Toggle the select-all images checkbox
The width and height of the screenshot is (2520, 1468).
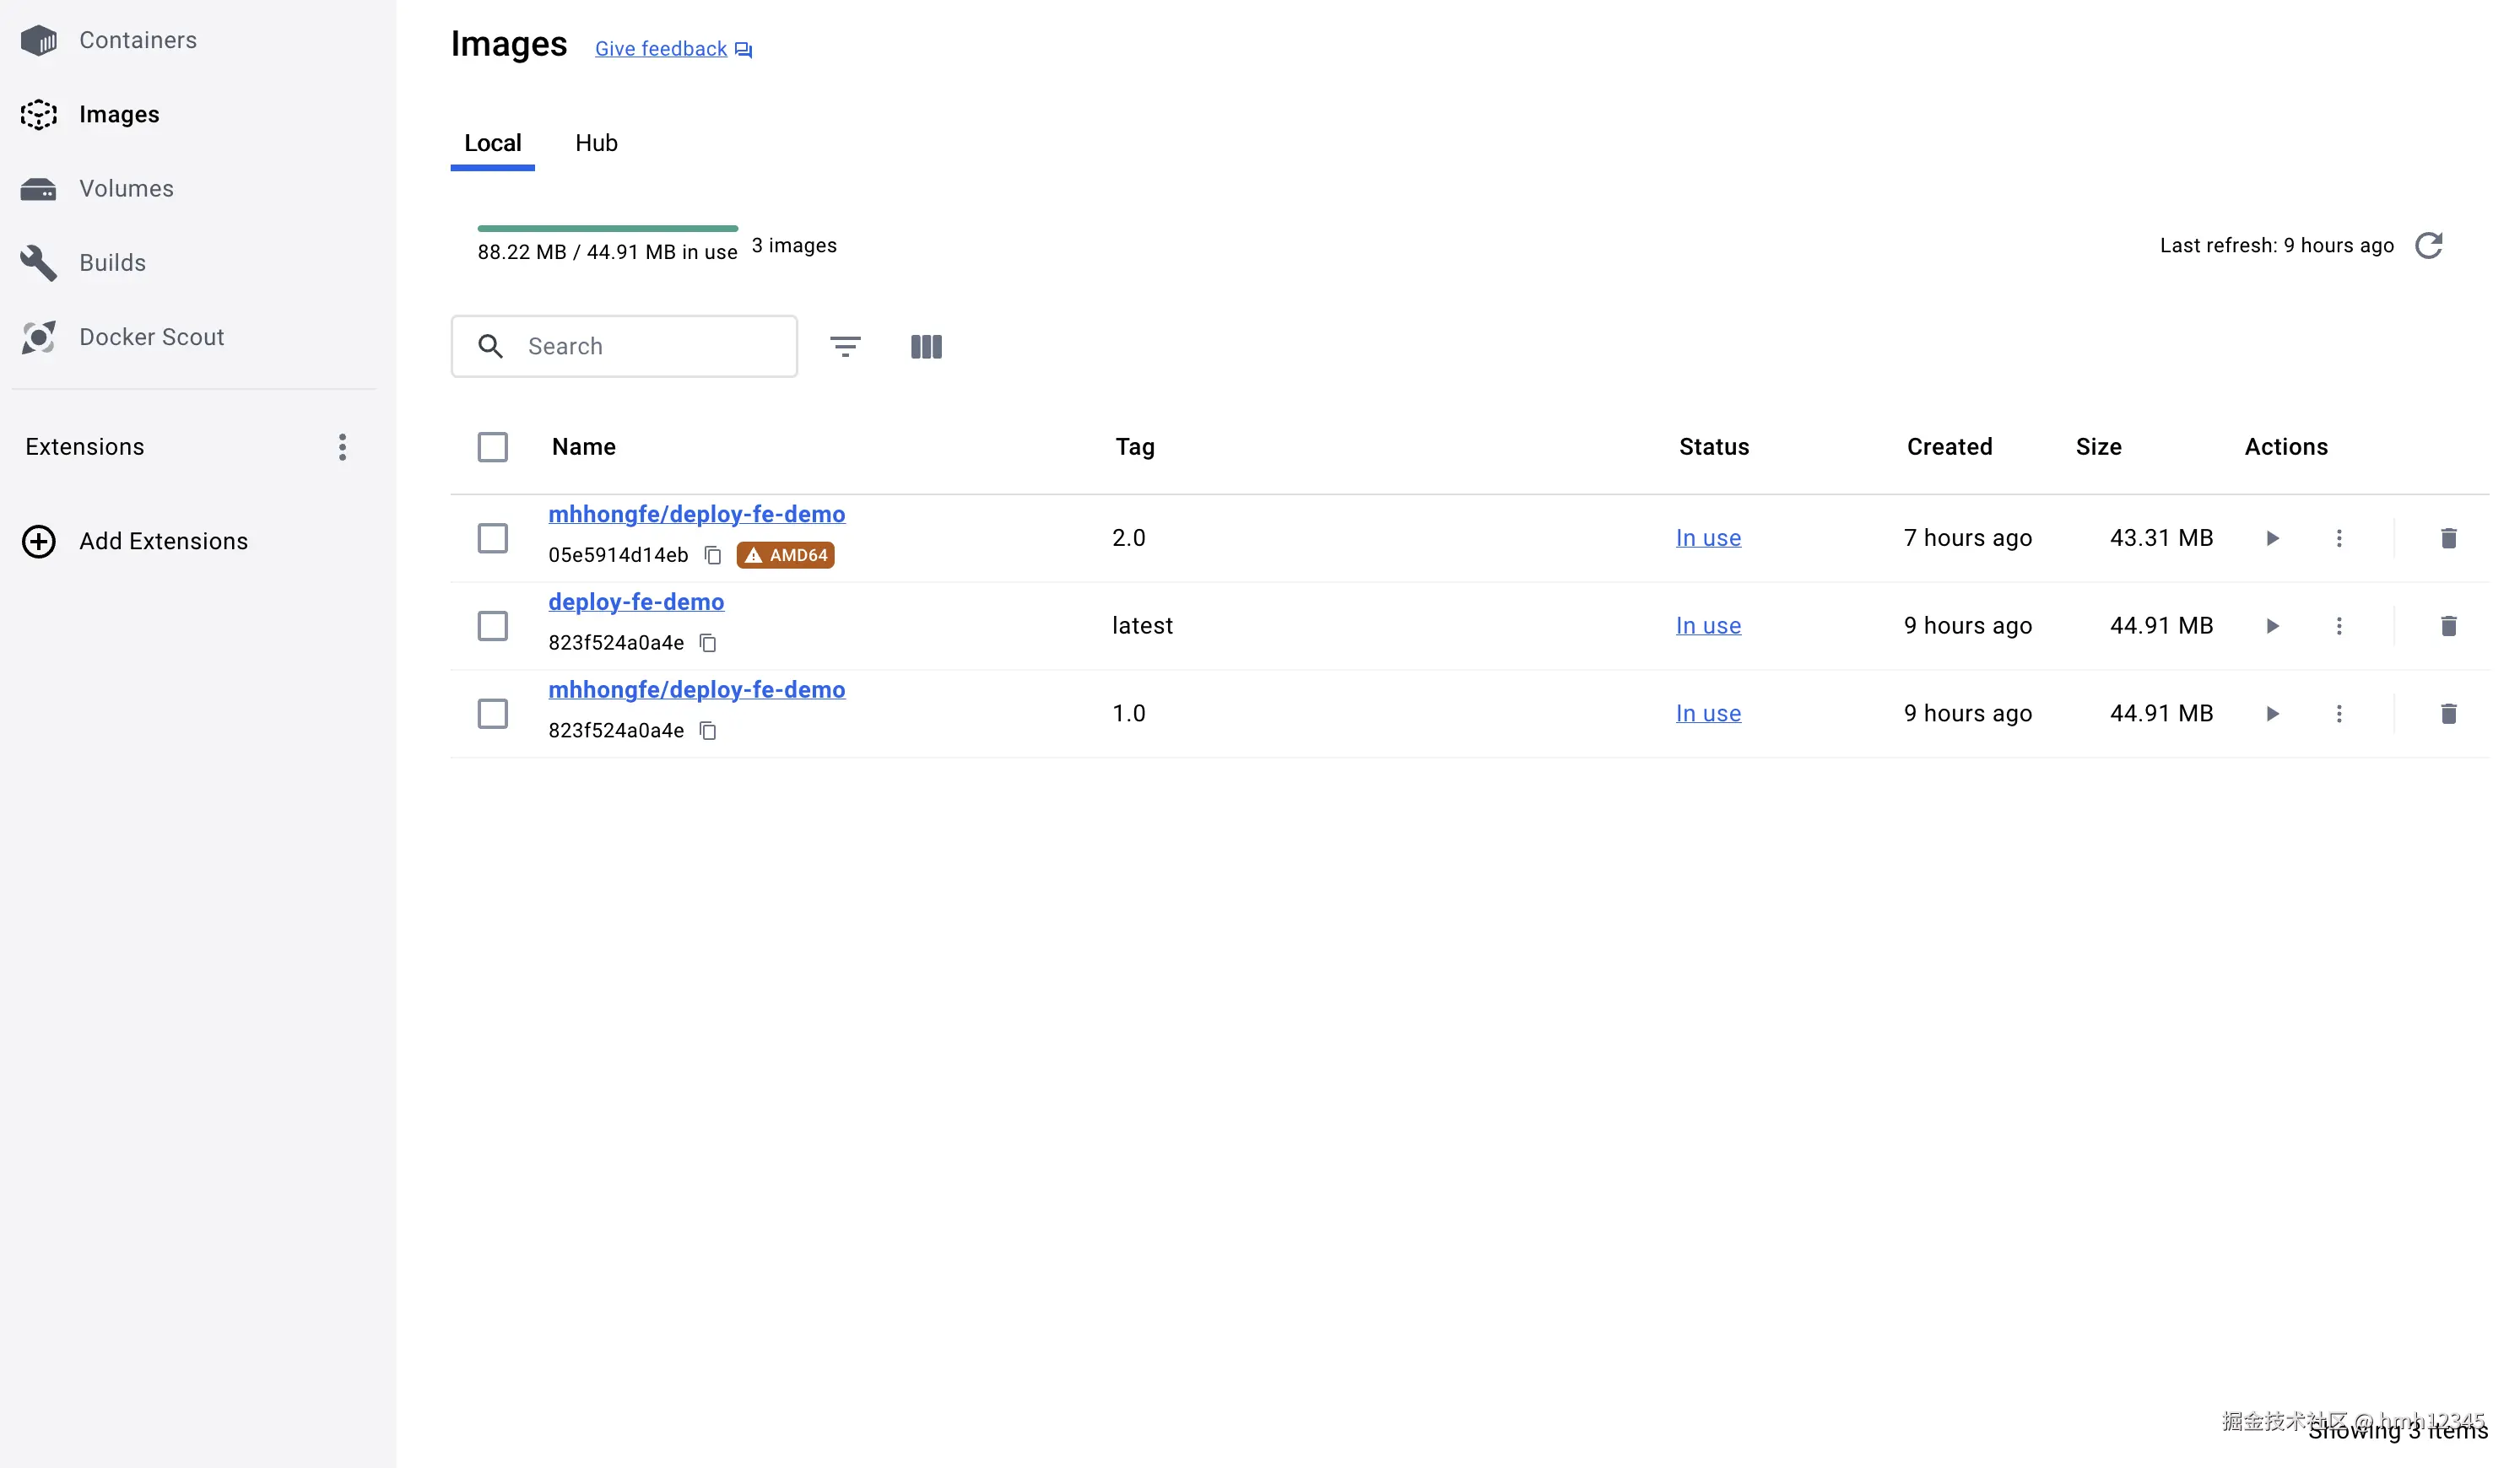[492, 447]
